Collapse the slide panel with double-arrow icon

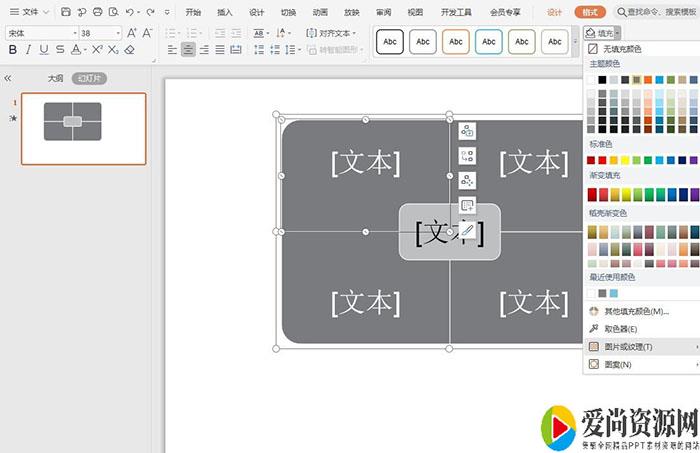[x=8, y=78]
